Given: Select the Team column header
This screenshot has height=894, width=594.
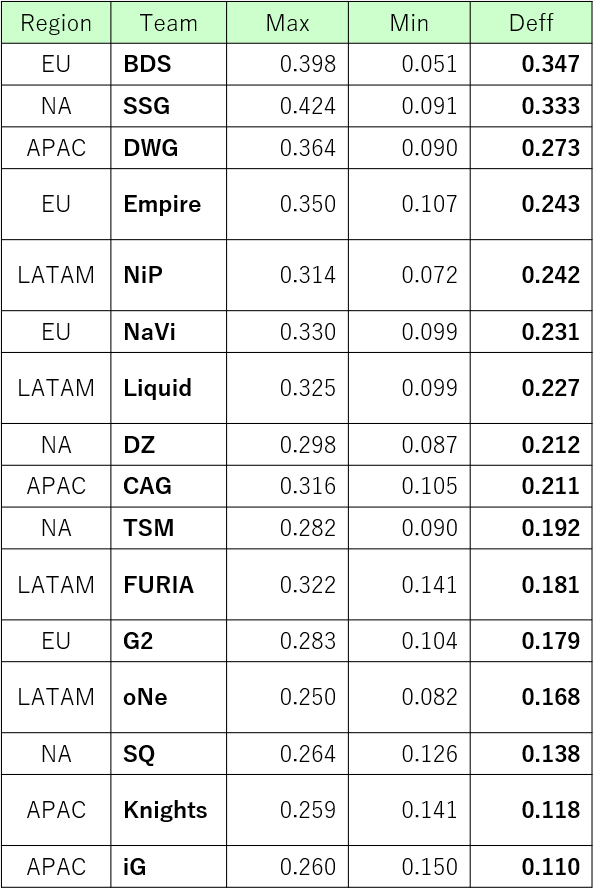Looking at the screenshot, I should click(x=169, y=23).
